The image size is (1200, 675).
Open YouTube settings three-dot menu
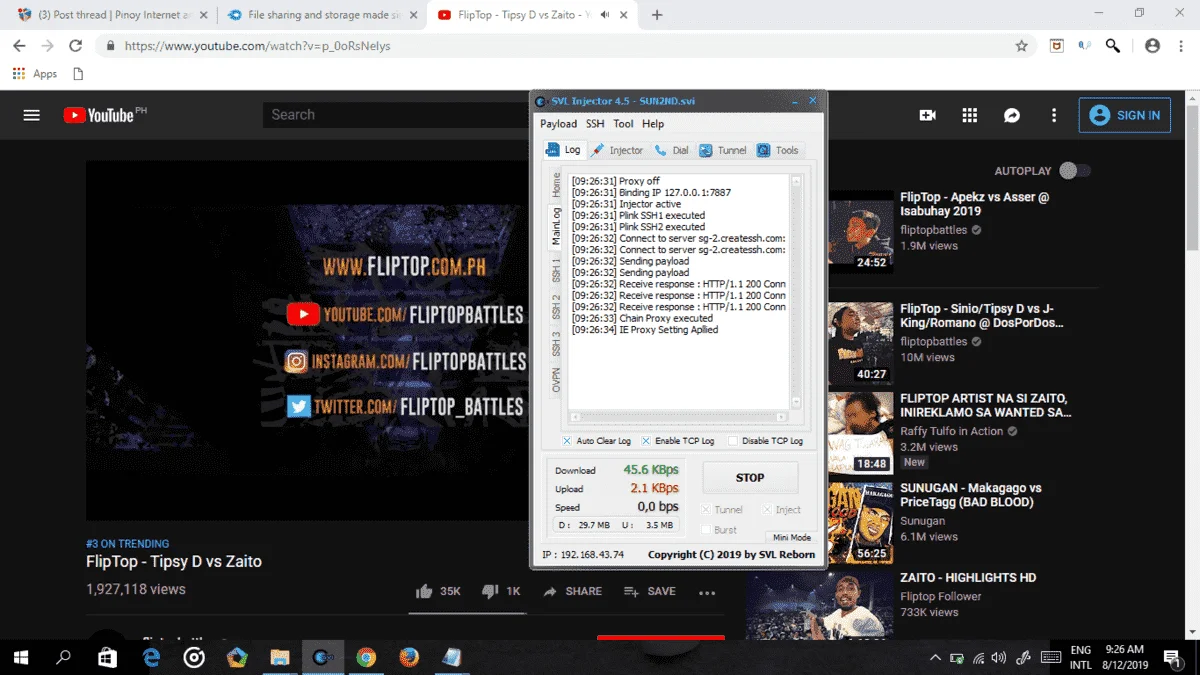tap(1053, 115)
